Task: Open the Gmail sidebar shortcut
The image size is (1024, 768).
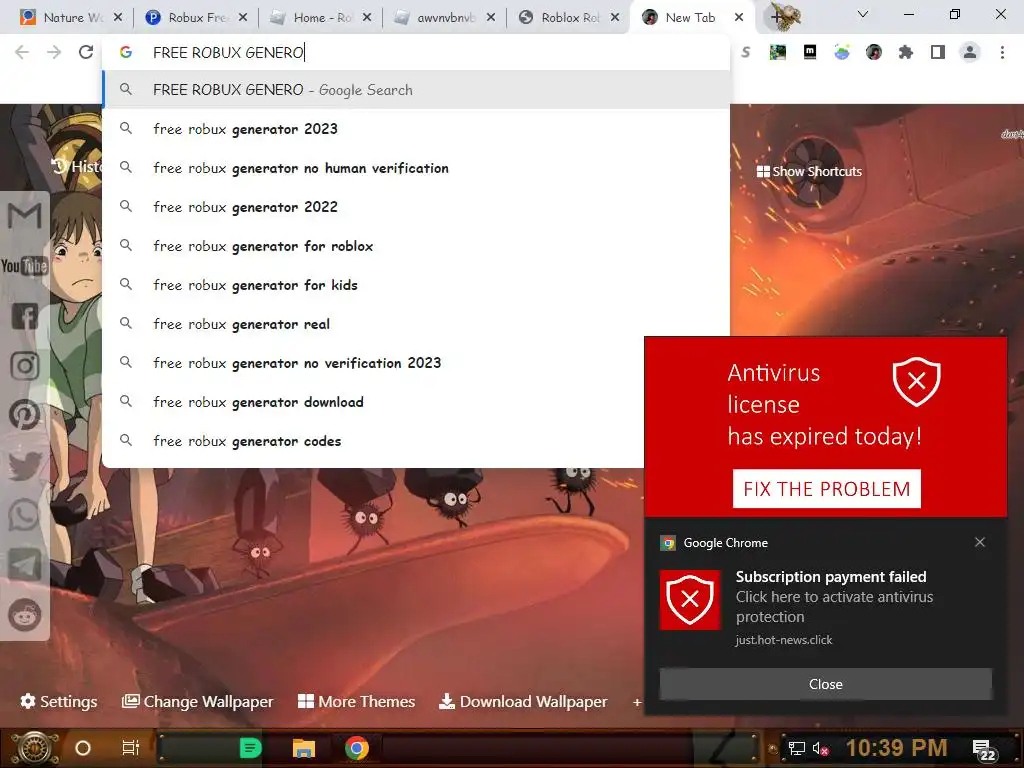Action: 25,216
